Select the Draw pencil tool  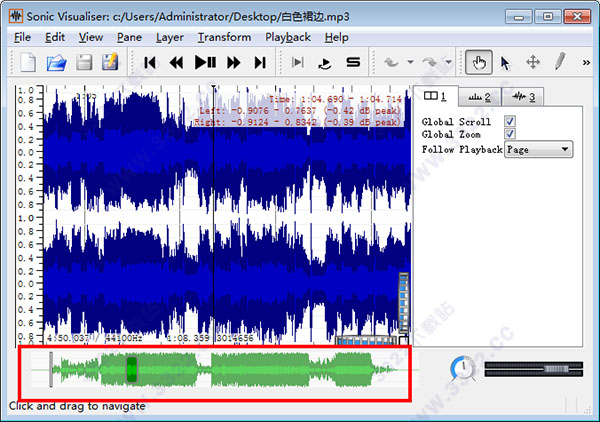click(x=560, y=62)
